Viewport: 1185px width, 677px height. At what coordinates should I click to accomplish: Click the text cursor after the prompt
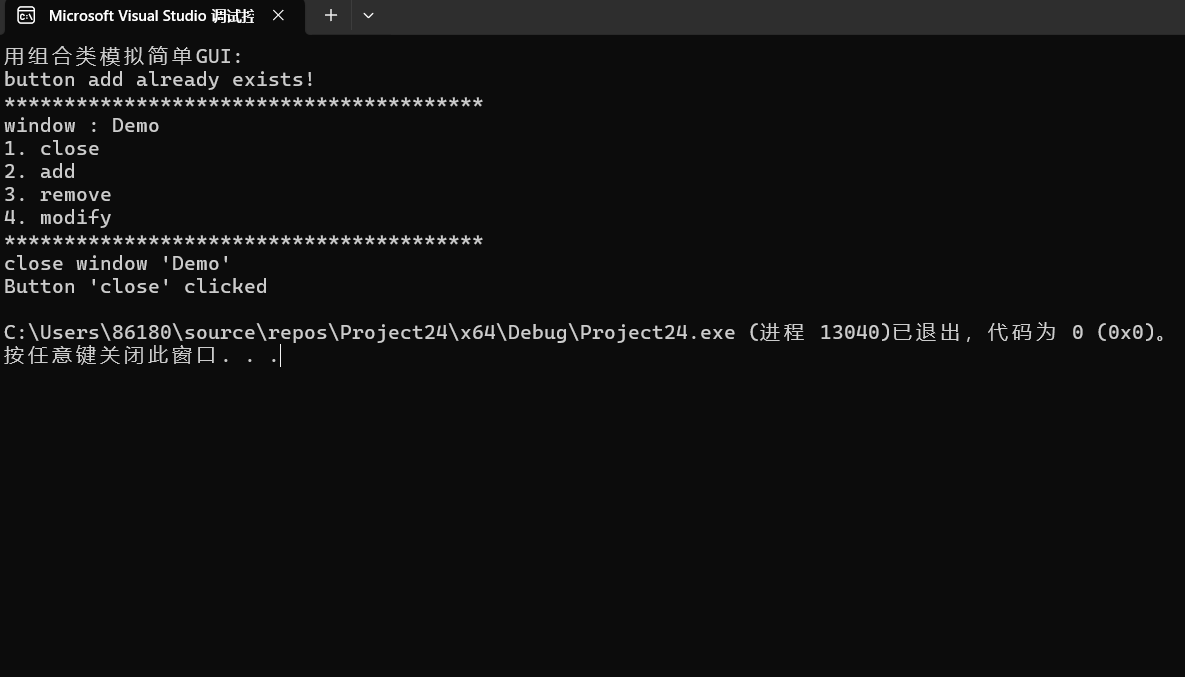[281, 356]
